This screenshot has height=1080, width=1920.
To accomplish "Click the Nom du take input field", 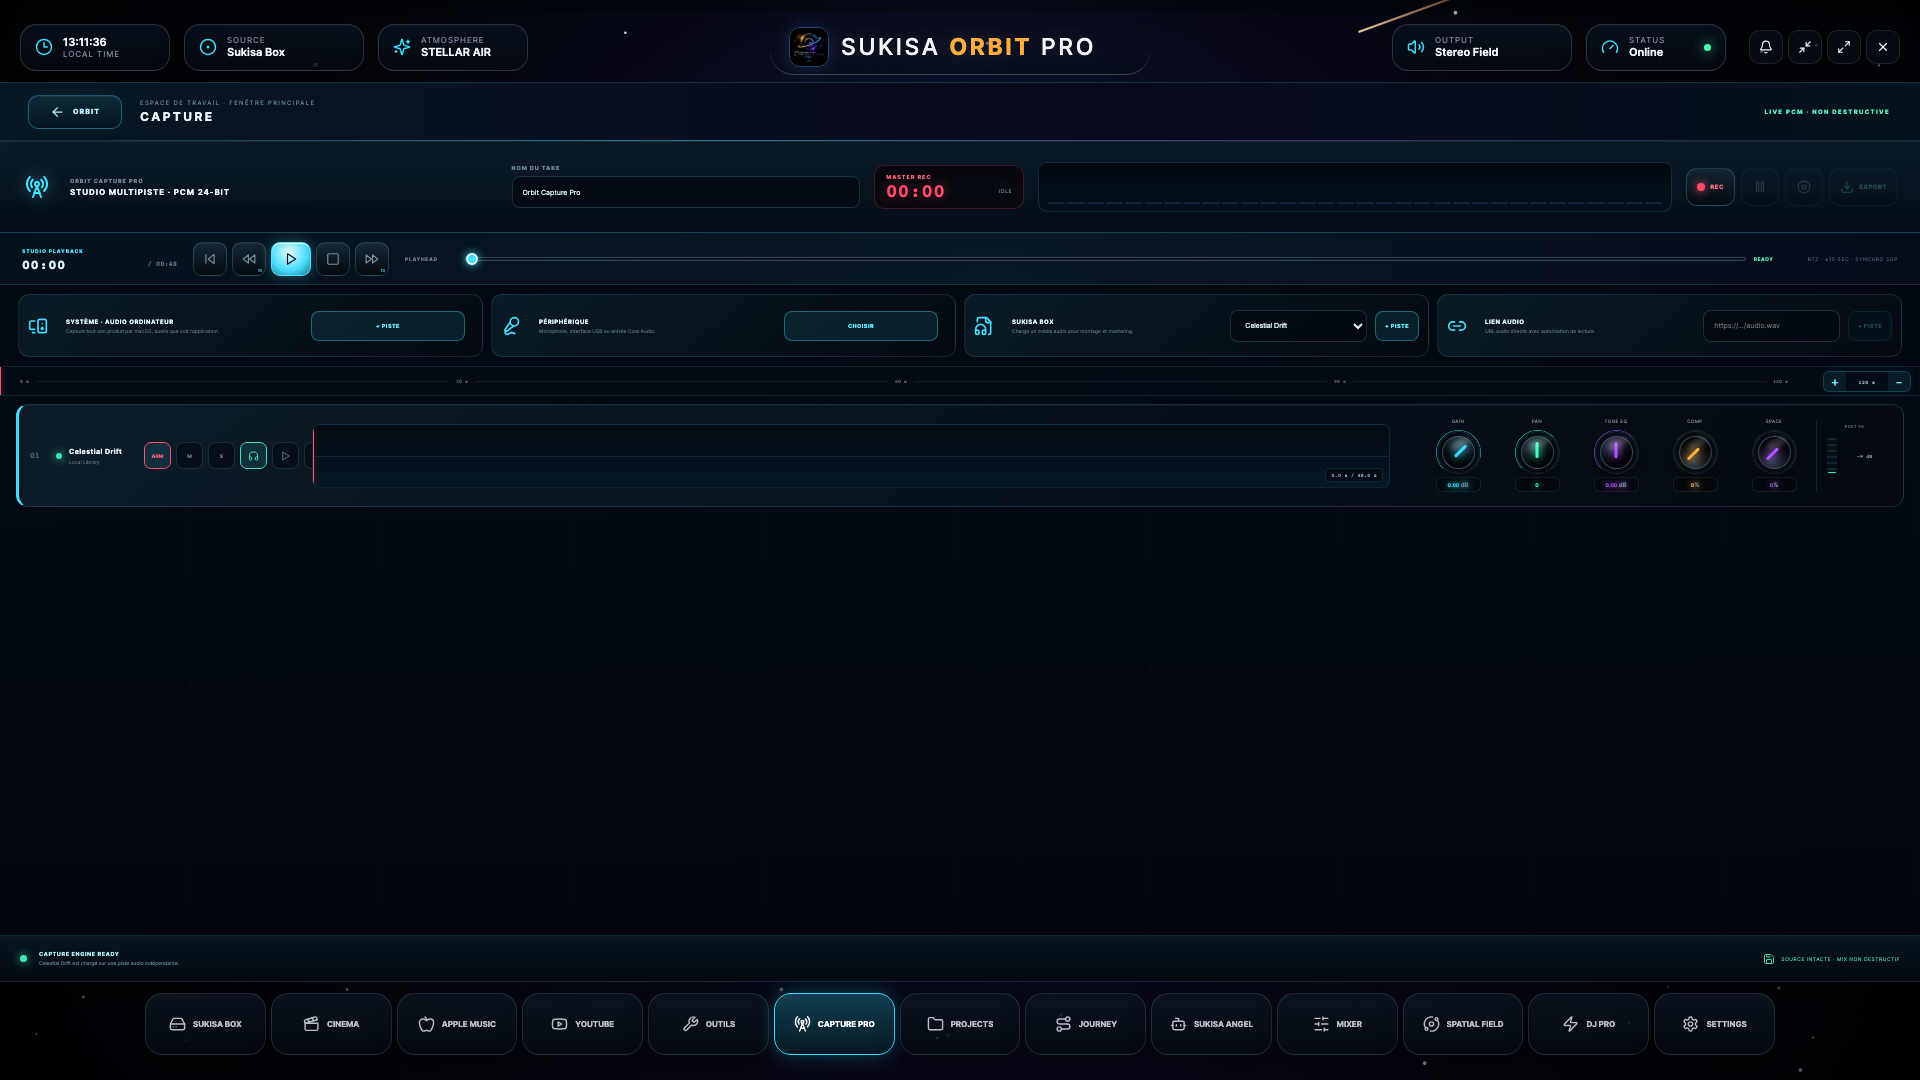I will (686, 192).
